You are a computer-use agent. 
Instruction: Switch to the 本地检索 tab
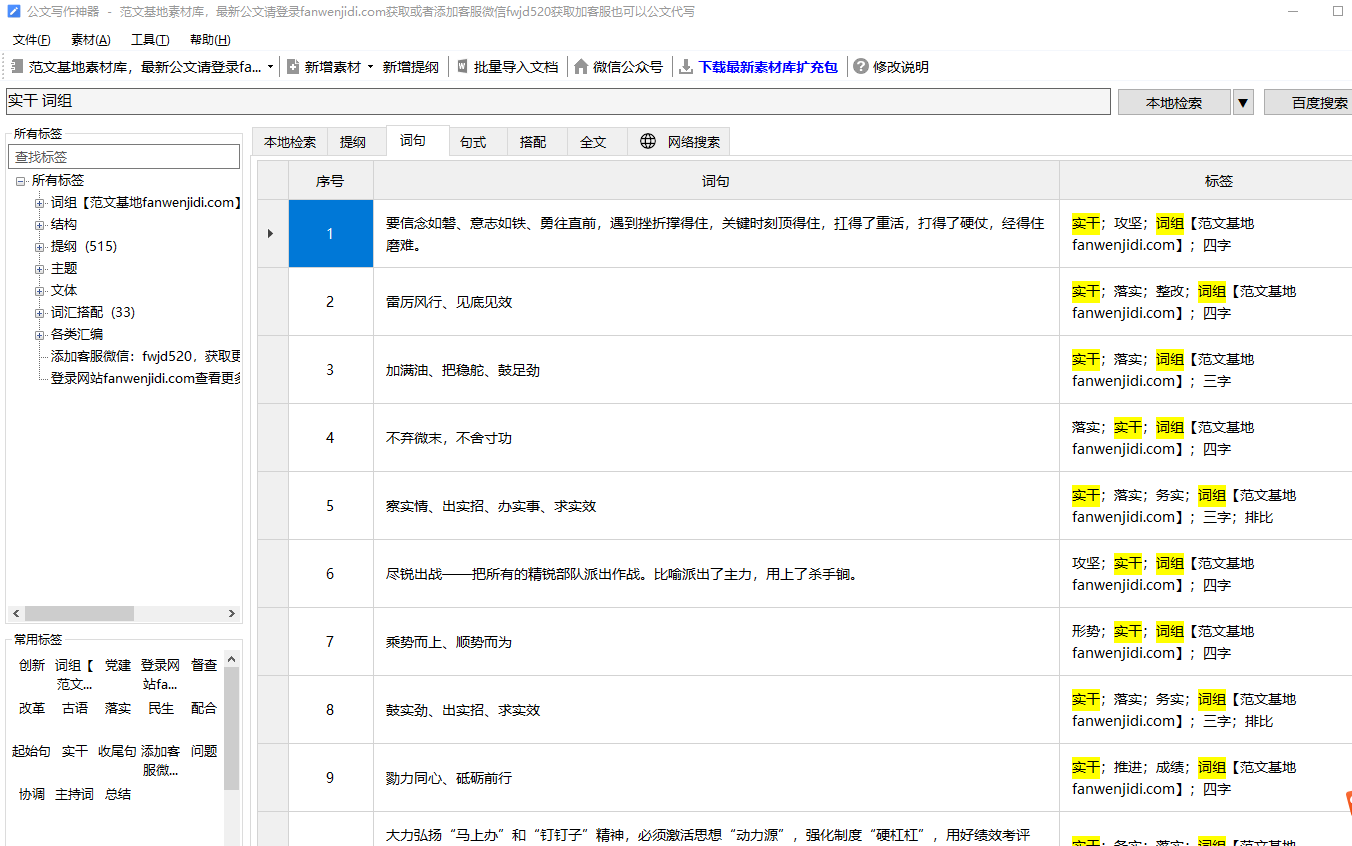(x=290, y=142)
